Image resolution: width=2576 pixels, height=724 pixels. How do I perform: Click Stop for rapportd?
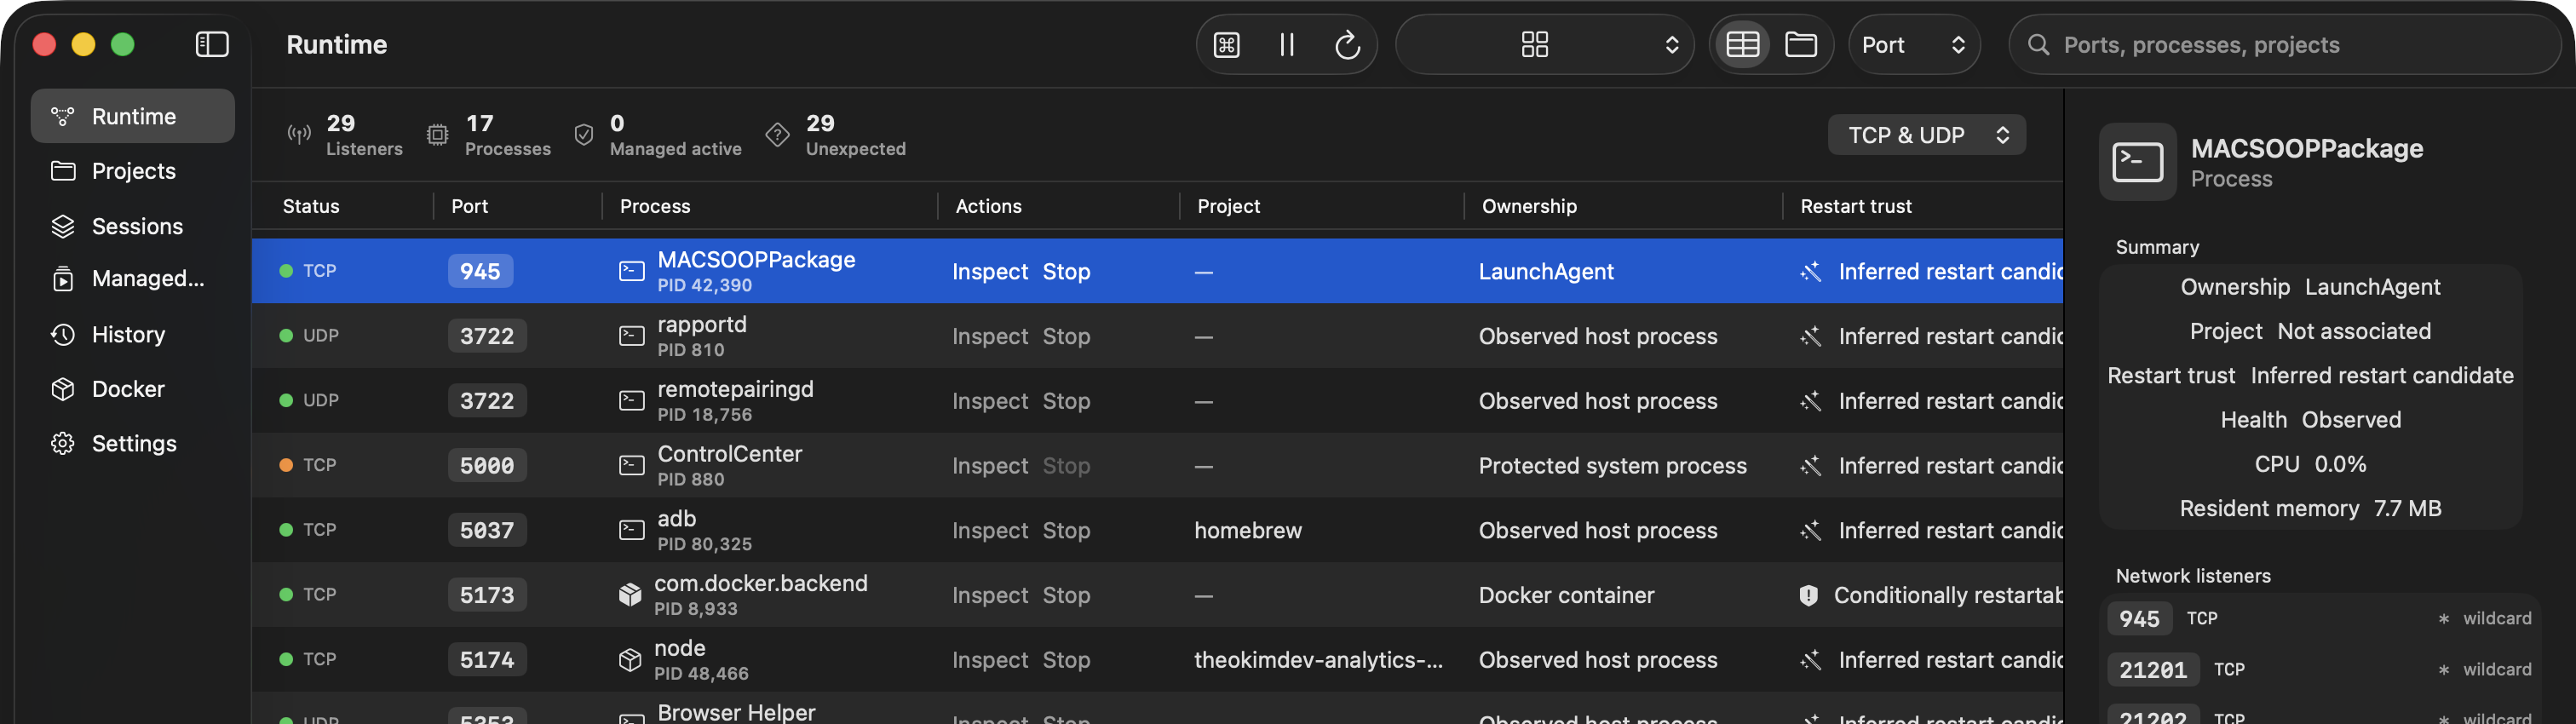click(x=1066, y=337)
